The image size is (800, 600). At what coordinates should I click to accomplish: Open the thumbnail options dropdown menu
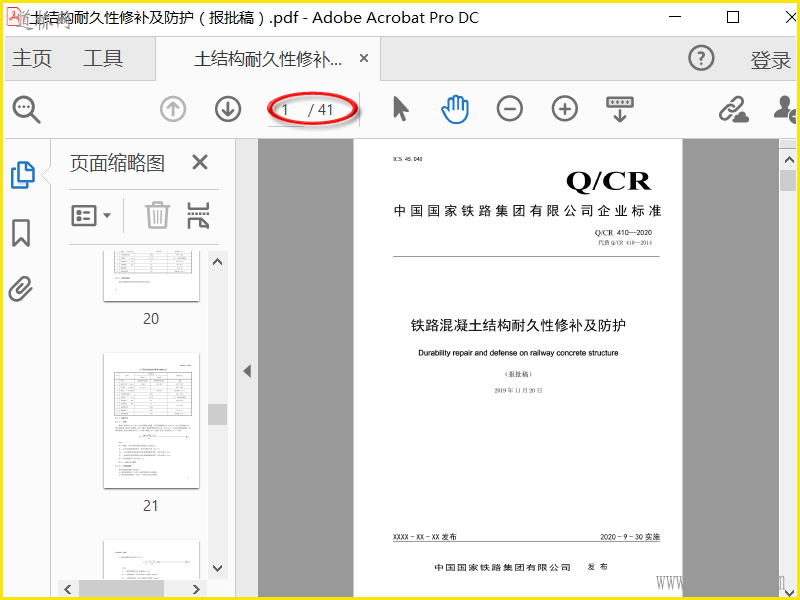(x=91, y=215)
